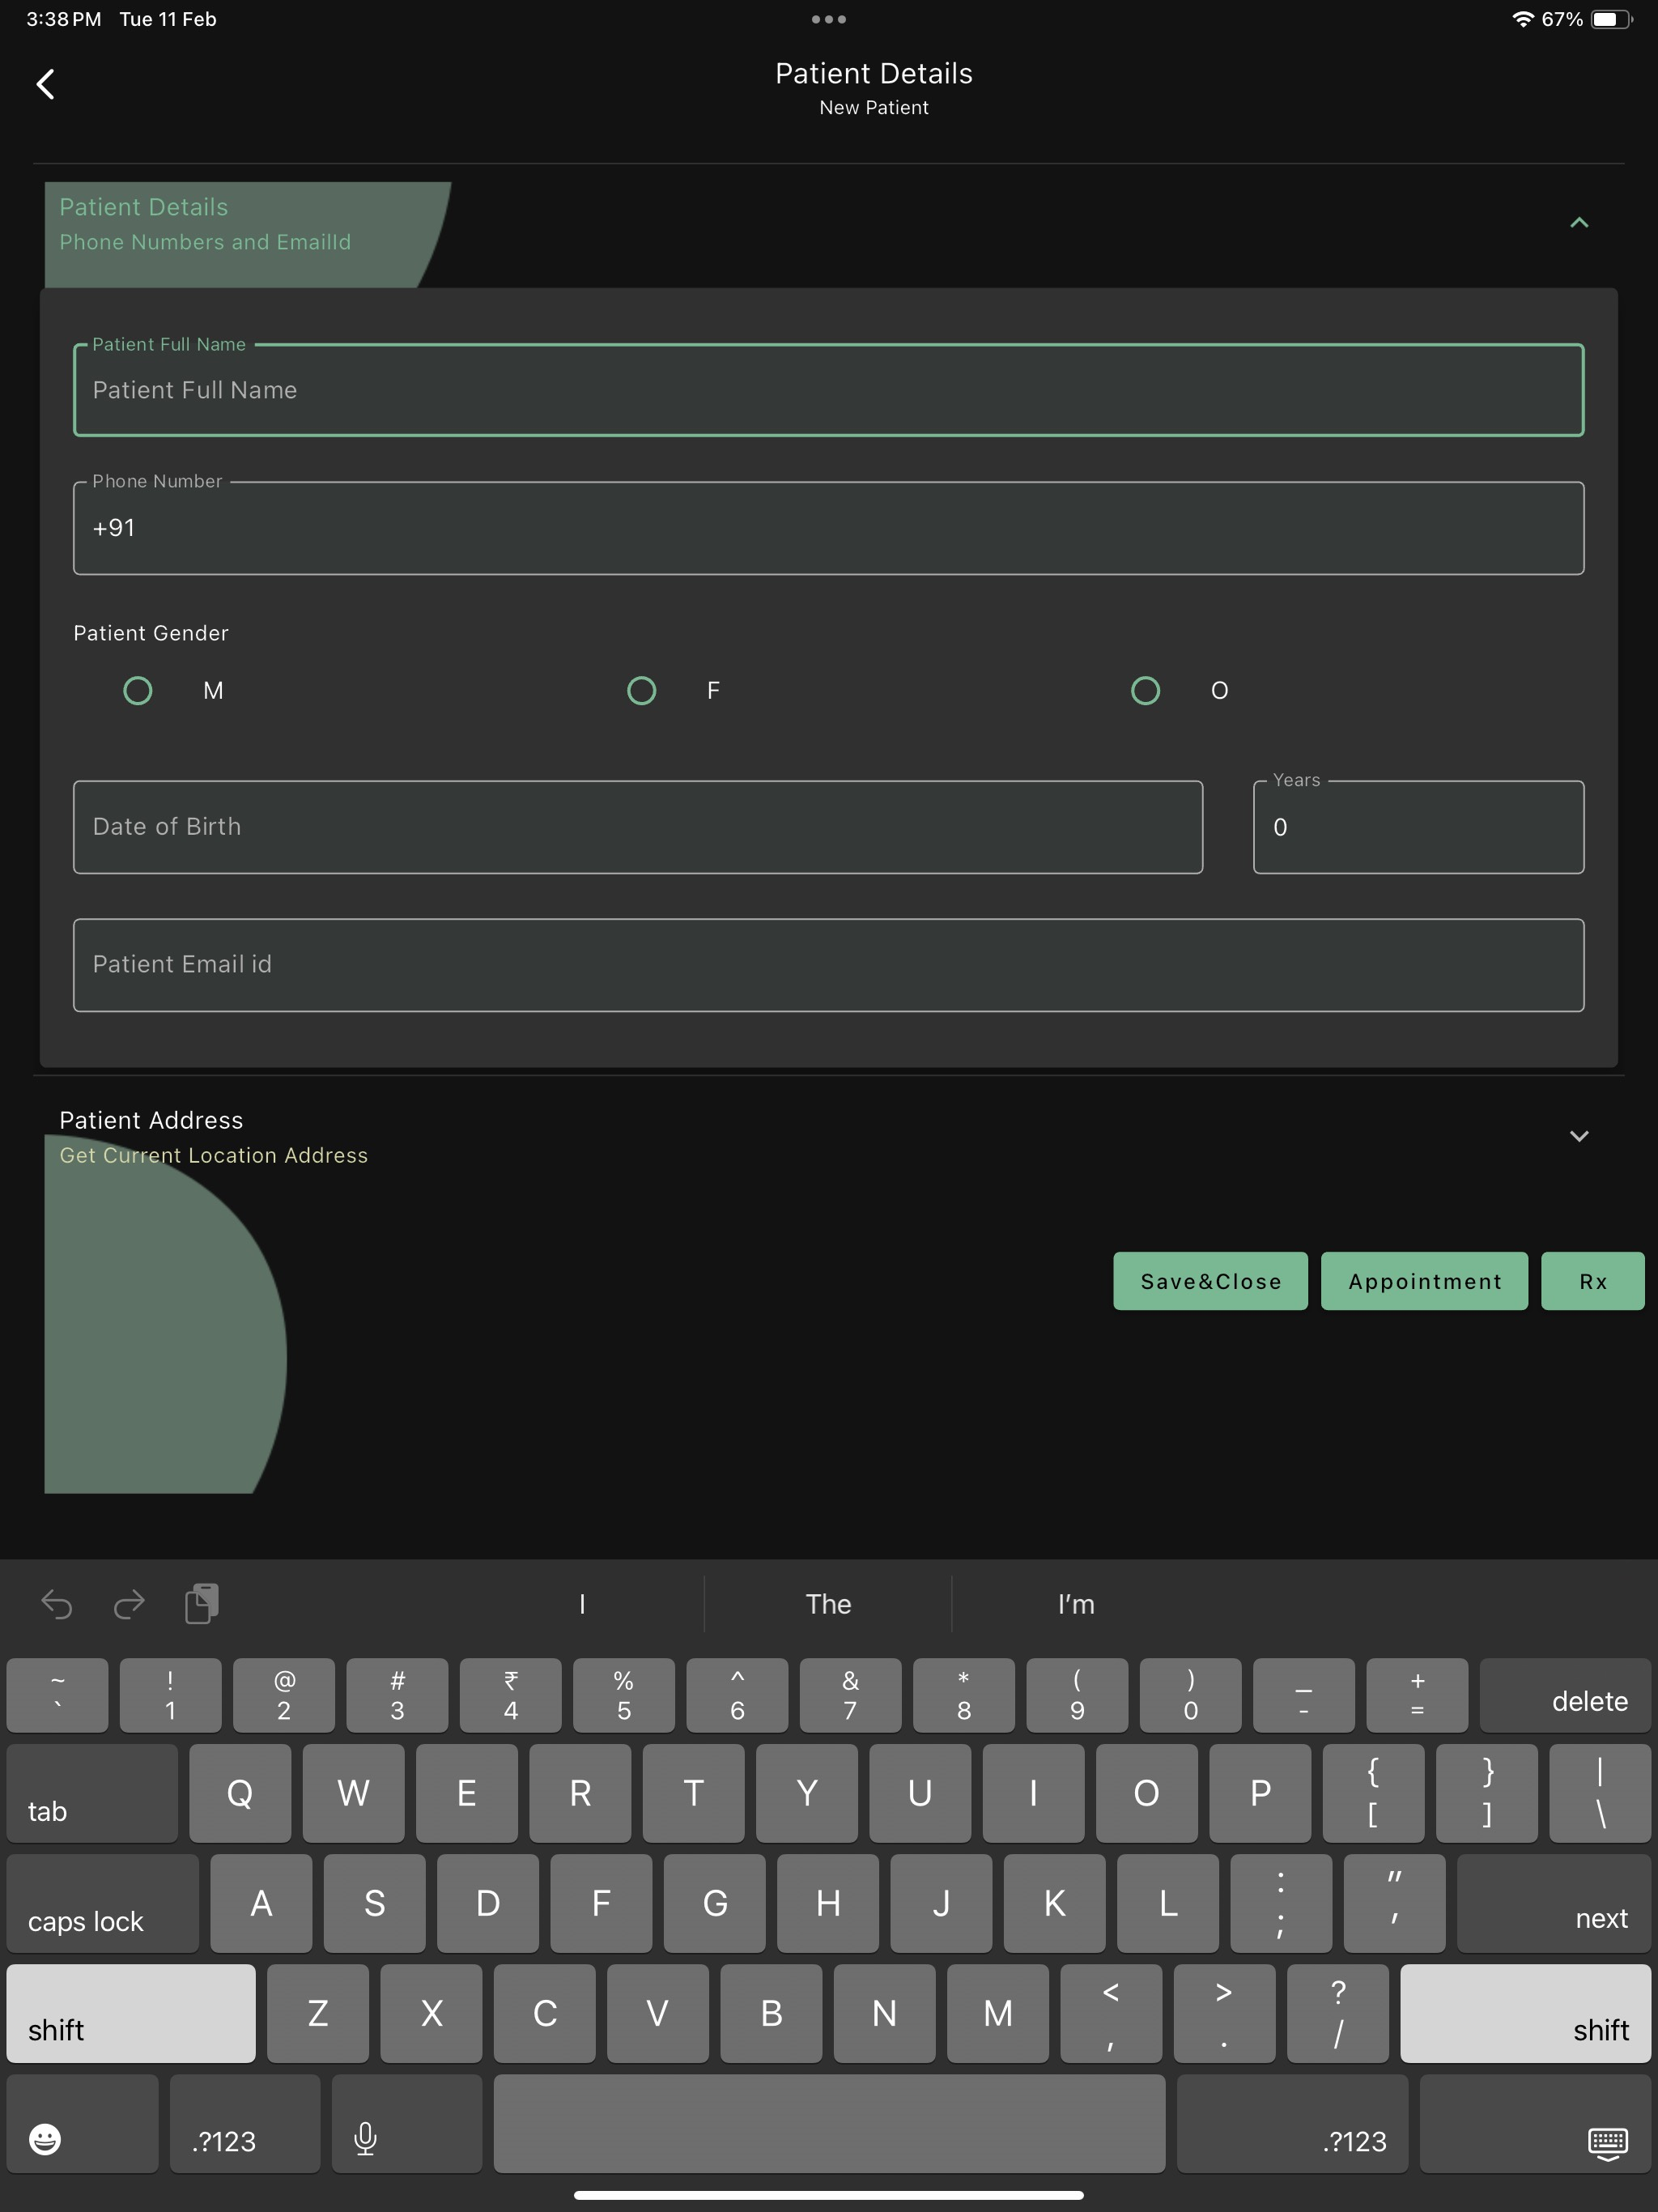Open the emoji keyboard
Screen dimensions: 1658x2212
click(82, 2124)
